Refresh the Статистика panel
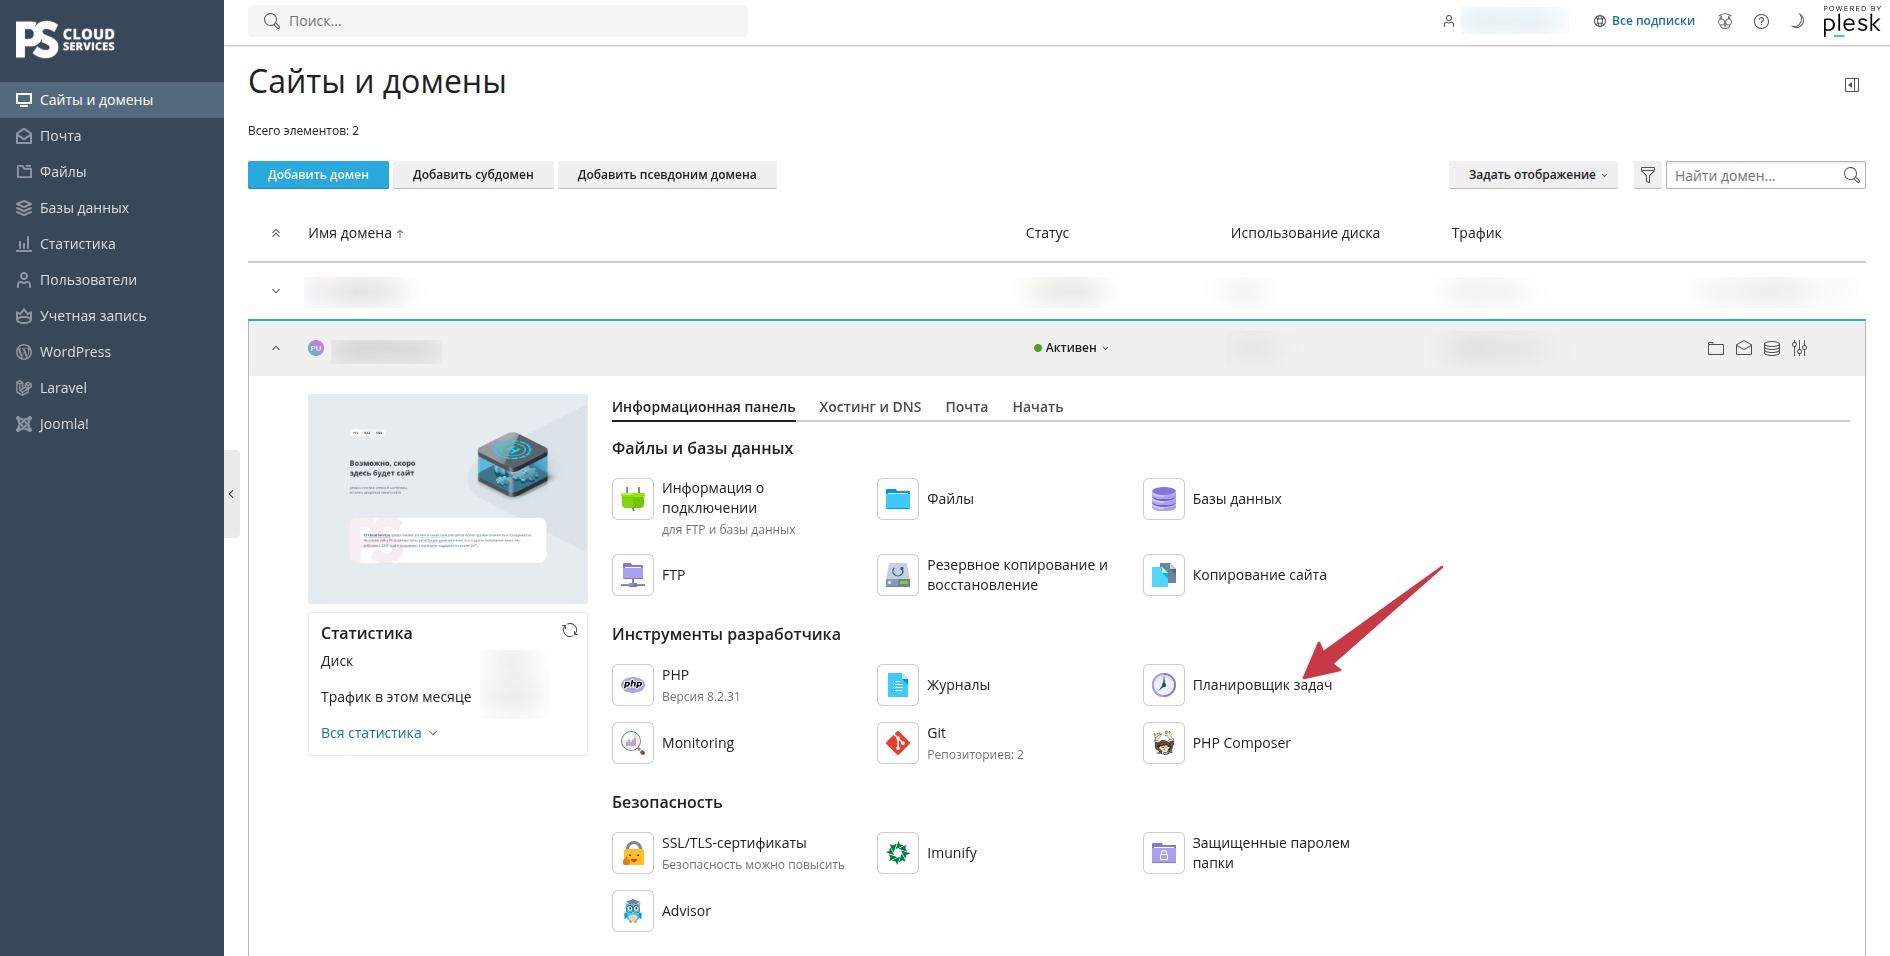The width and height of the screenshot is (1890, 956). pos(570,630)
